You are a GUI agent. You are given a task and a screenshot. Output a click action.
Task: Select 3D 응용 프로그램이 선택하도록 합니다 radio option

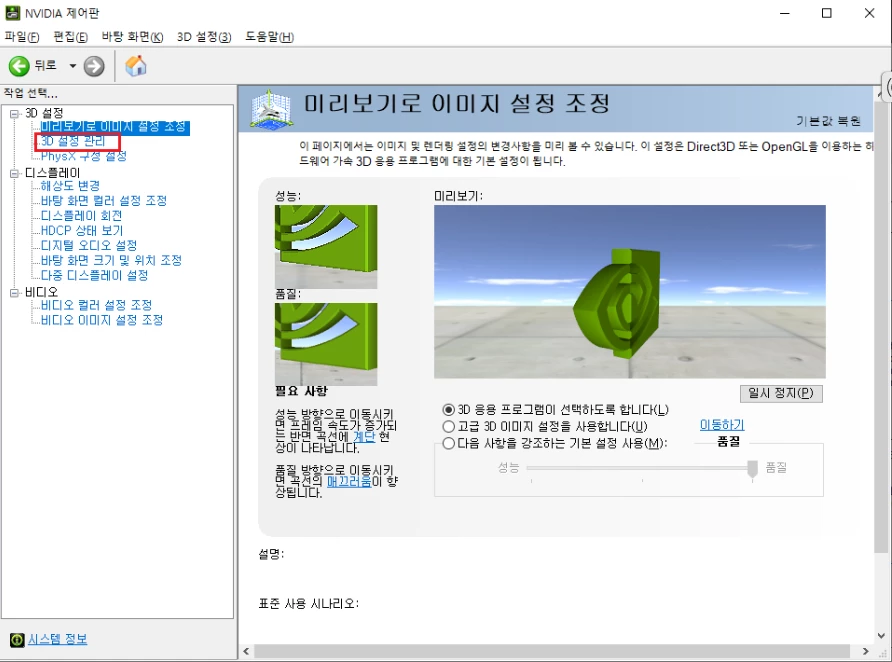pyautogui.click(x=448, y=409)
